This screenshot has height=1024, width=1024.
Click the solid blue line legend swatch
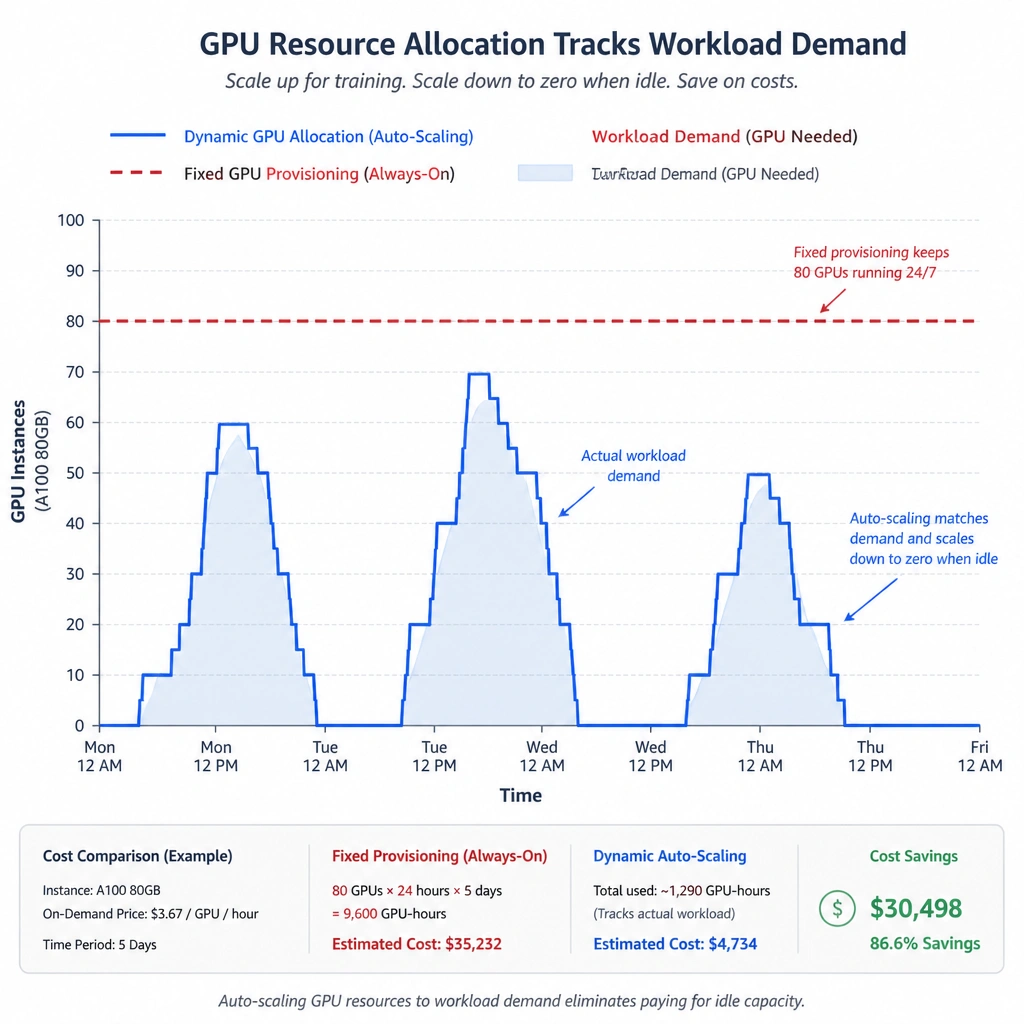[x=138, y=135]
